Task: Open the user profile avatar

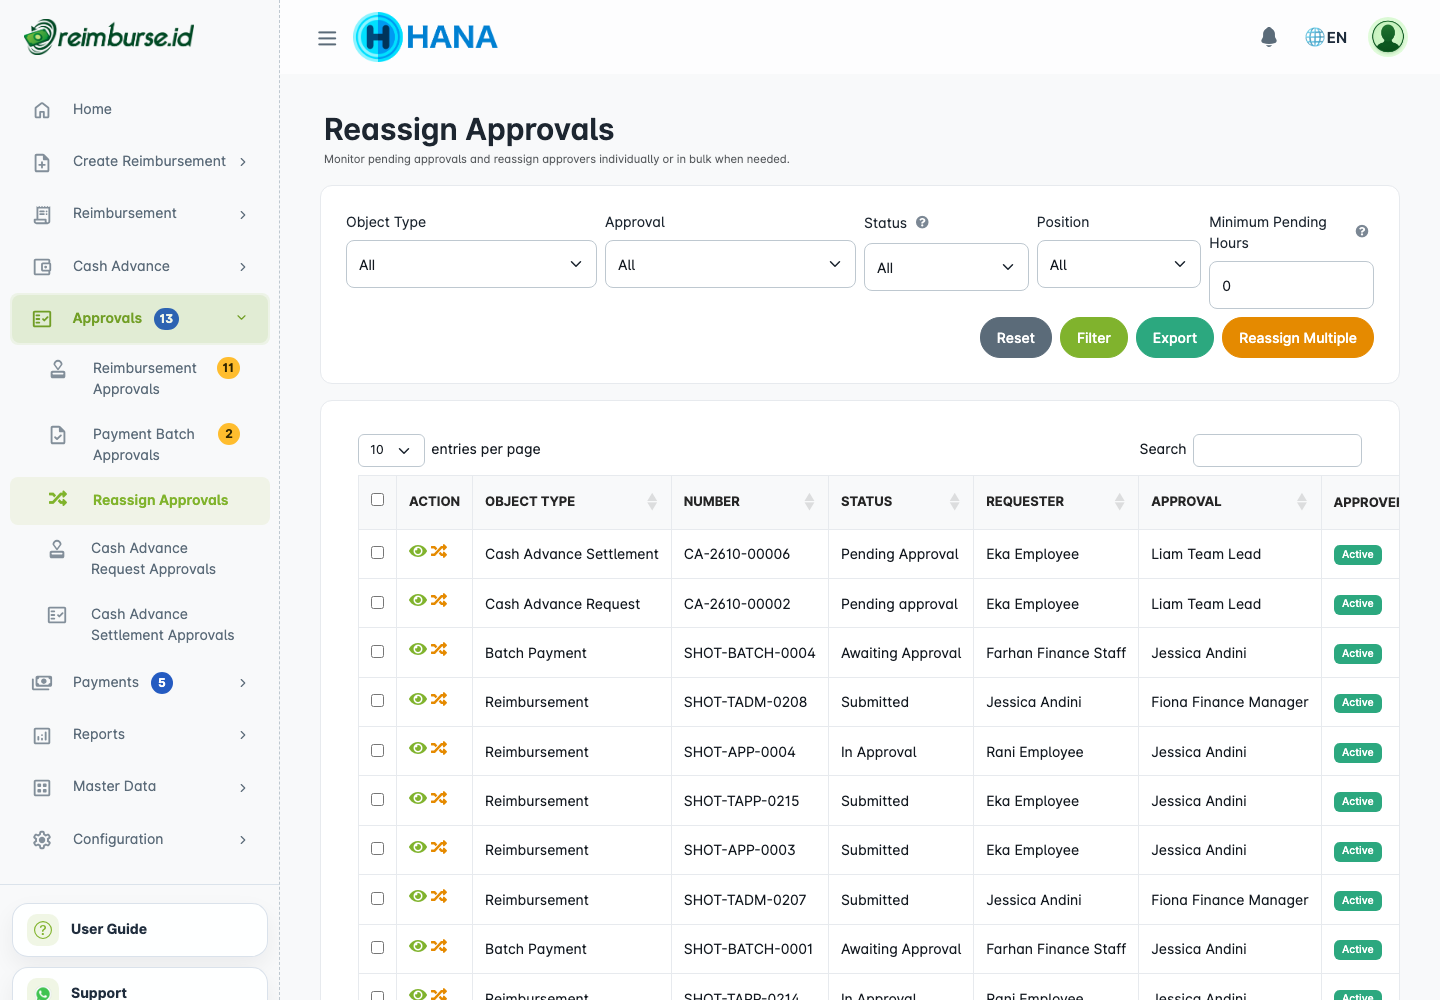Action: pyautogui.click(x=1388, y=37)
